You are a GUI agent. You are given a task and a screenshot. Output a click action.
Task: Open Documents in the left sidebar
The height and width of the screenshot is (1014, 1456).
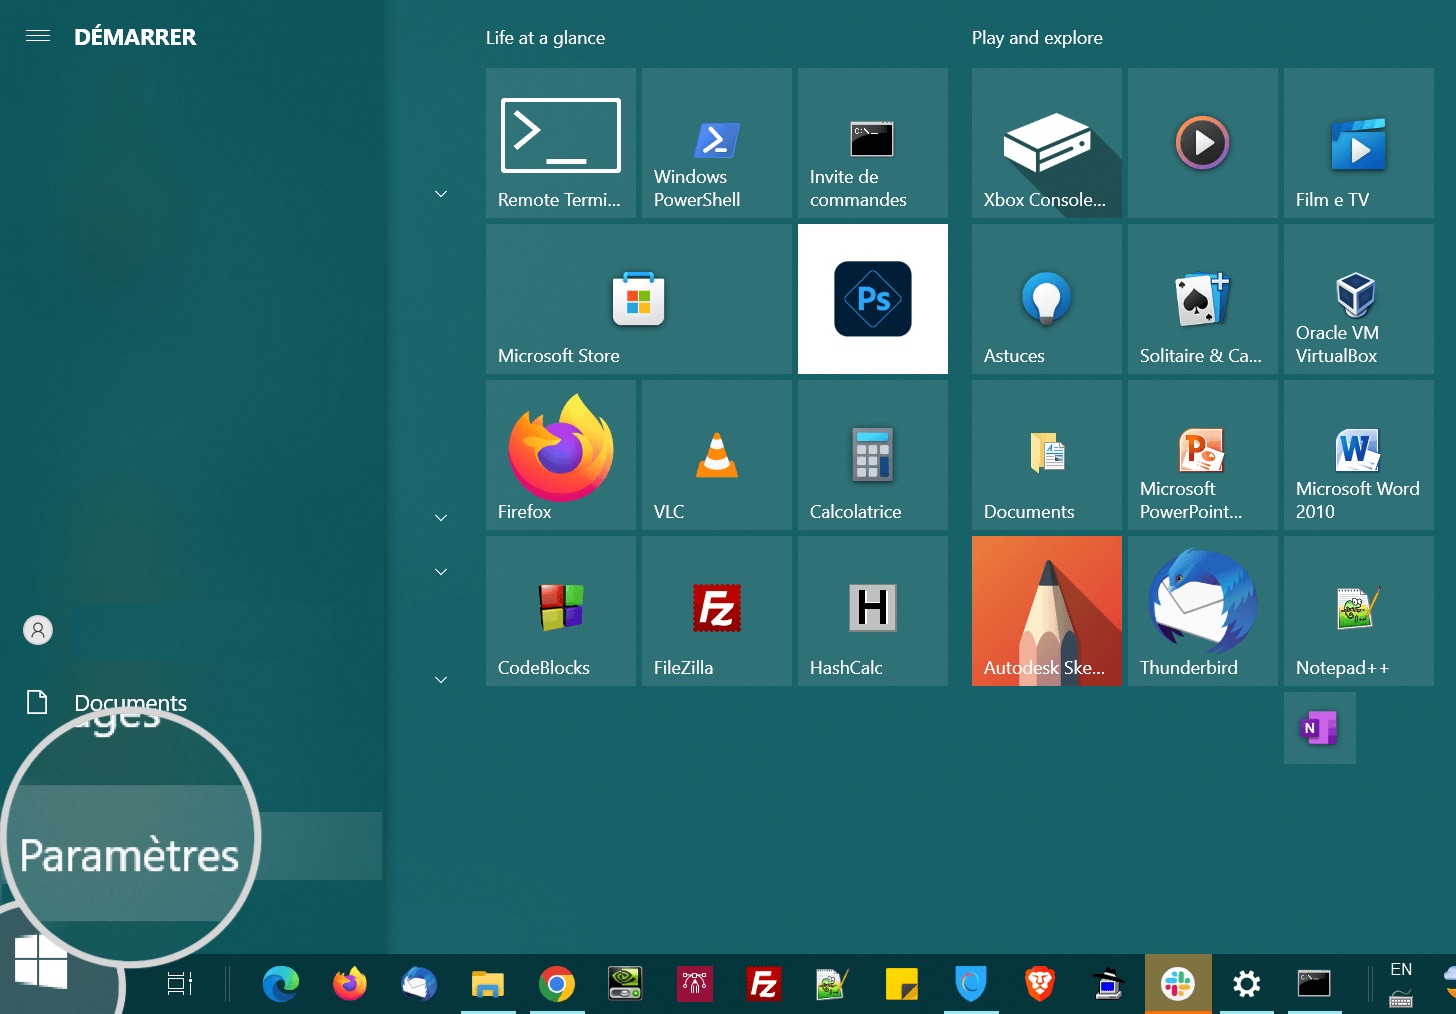[x=131, y=703]
